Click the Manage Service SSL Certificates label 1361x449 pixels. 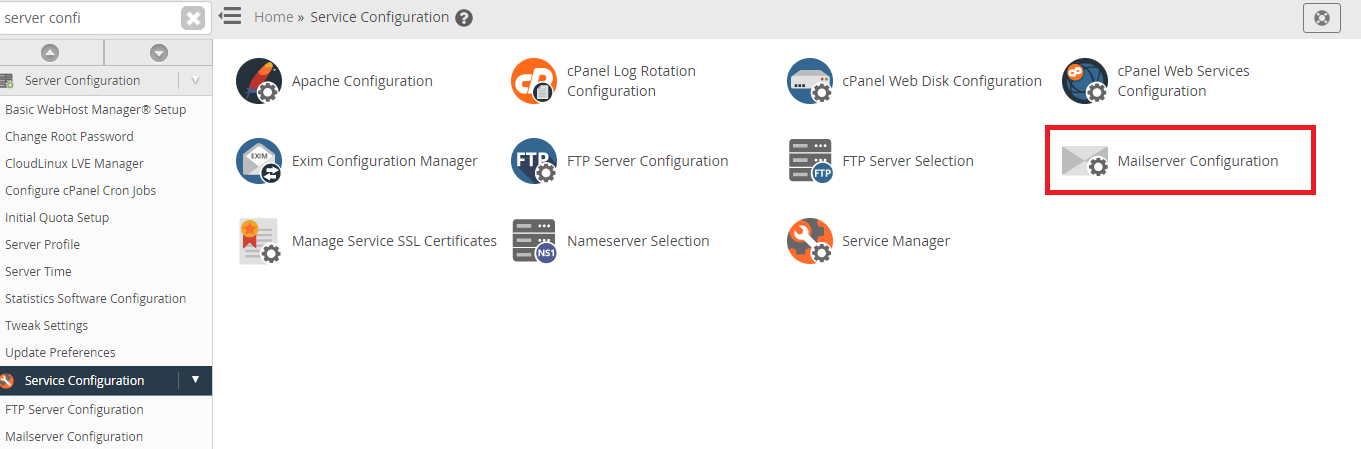pyautogui.click(x=394, y=241)
